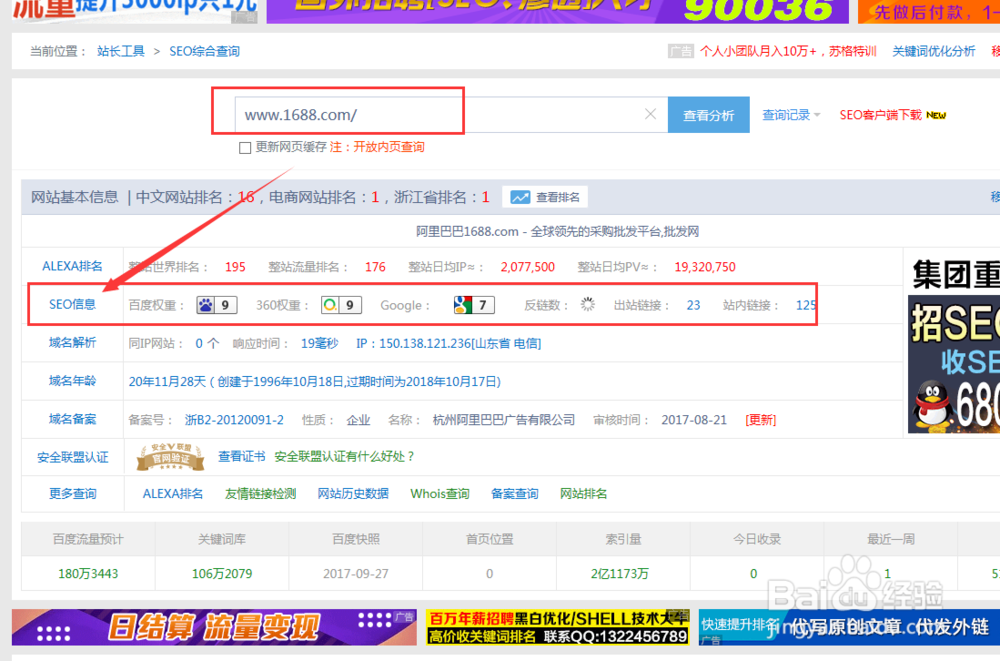This screenshot has height=661, width=1000.
Task: Click the backlink count loading spinner
Action: [587, 304]
